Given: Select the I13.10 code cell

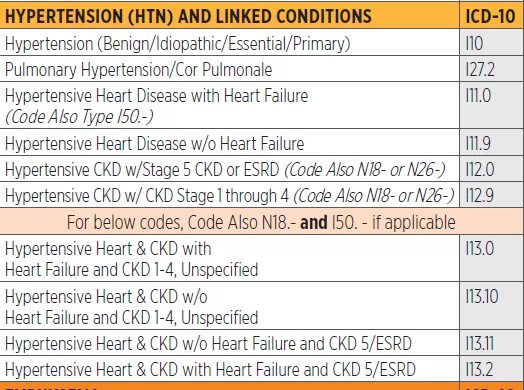Looking at the screenshot, I should (x=492, y=305).
